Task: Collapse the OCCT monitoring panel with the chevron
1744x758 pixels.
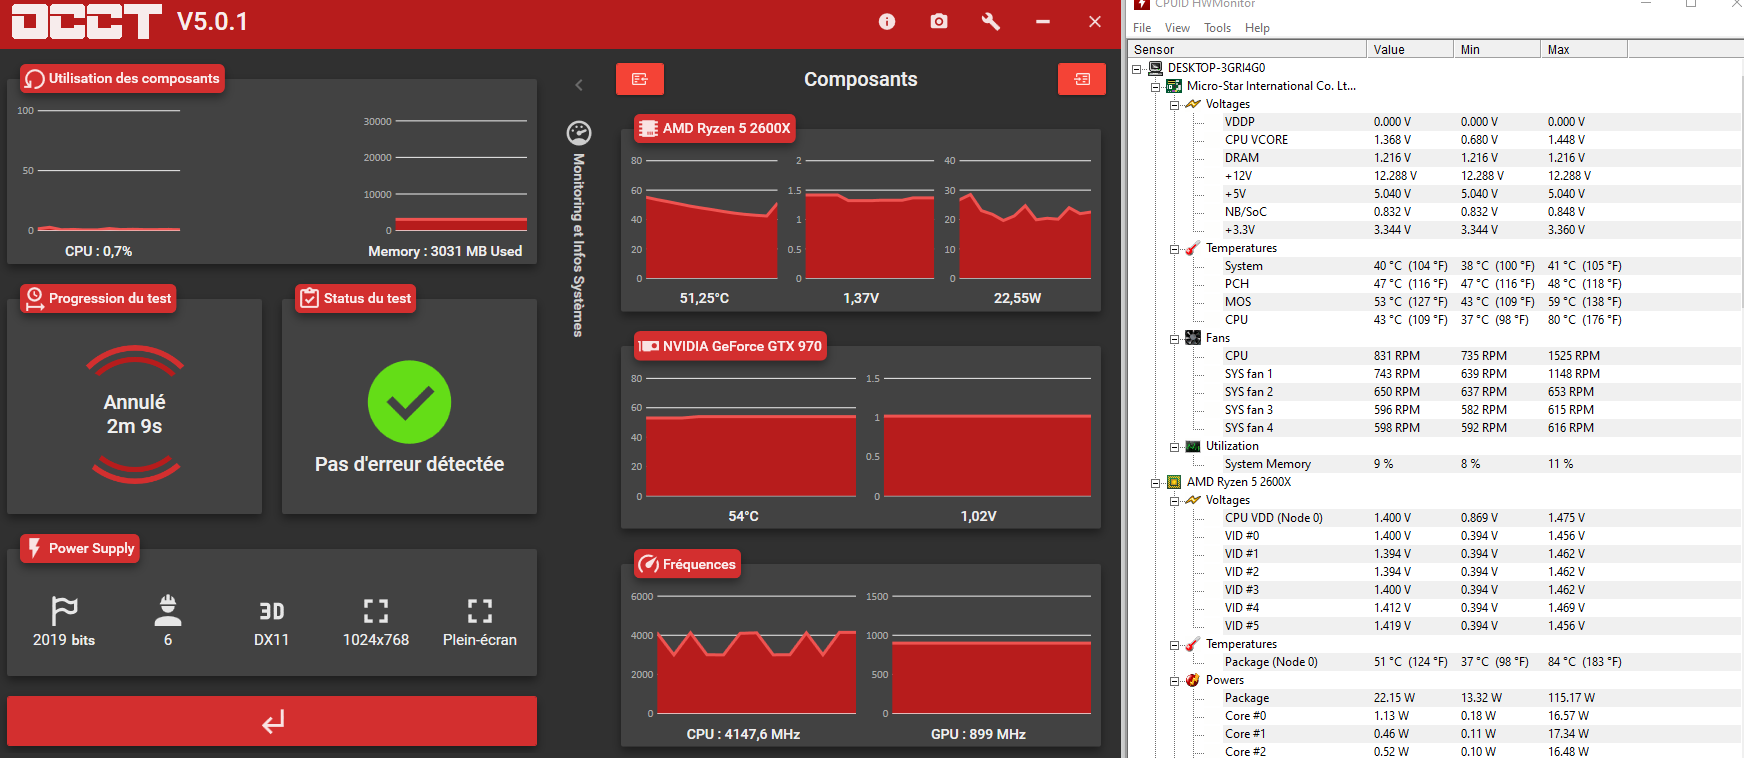Action: (x=579, y=85)
